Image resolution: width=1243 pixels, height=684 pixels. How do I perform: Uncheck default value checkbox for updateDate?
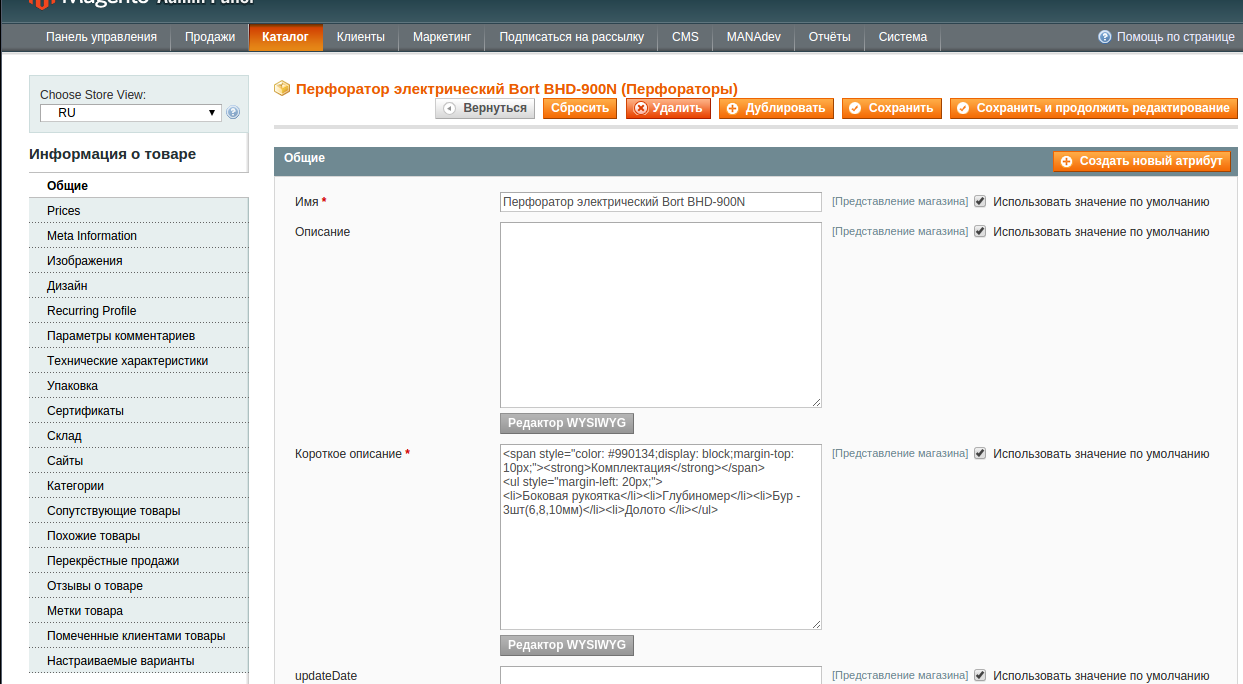[980, 675]
